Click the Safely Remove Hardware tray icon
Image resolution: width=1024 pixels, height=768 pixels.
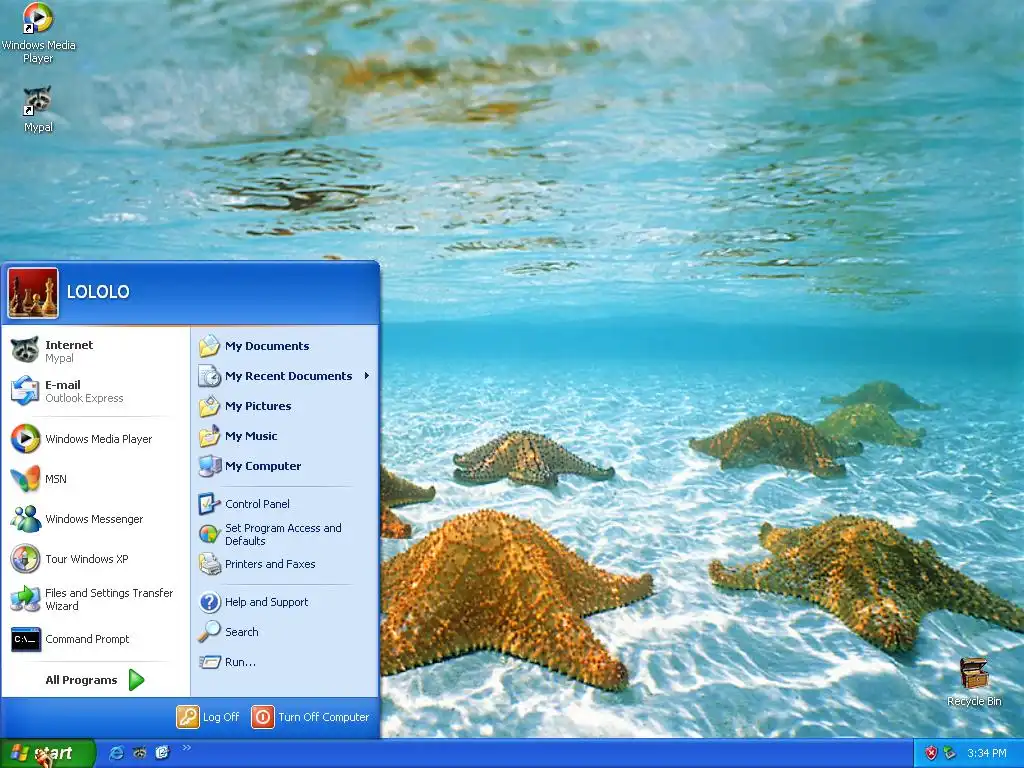[x=950, y=753]
